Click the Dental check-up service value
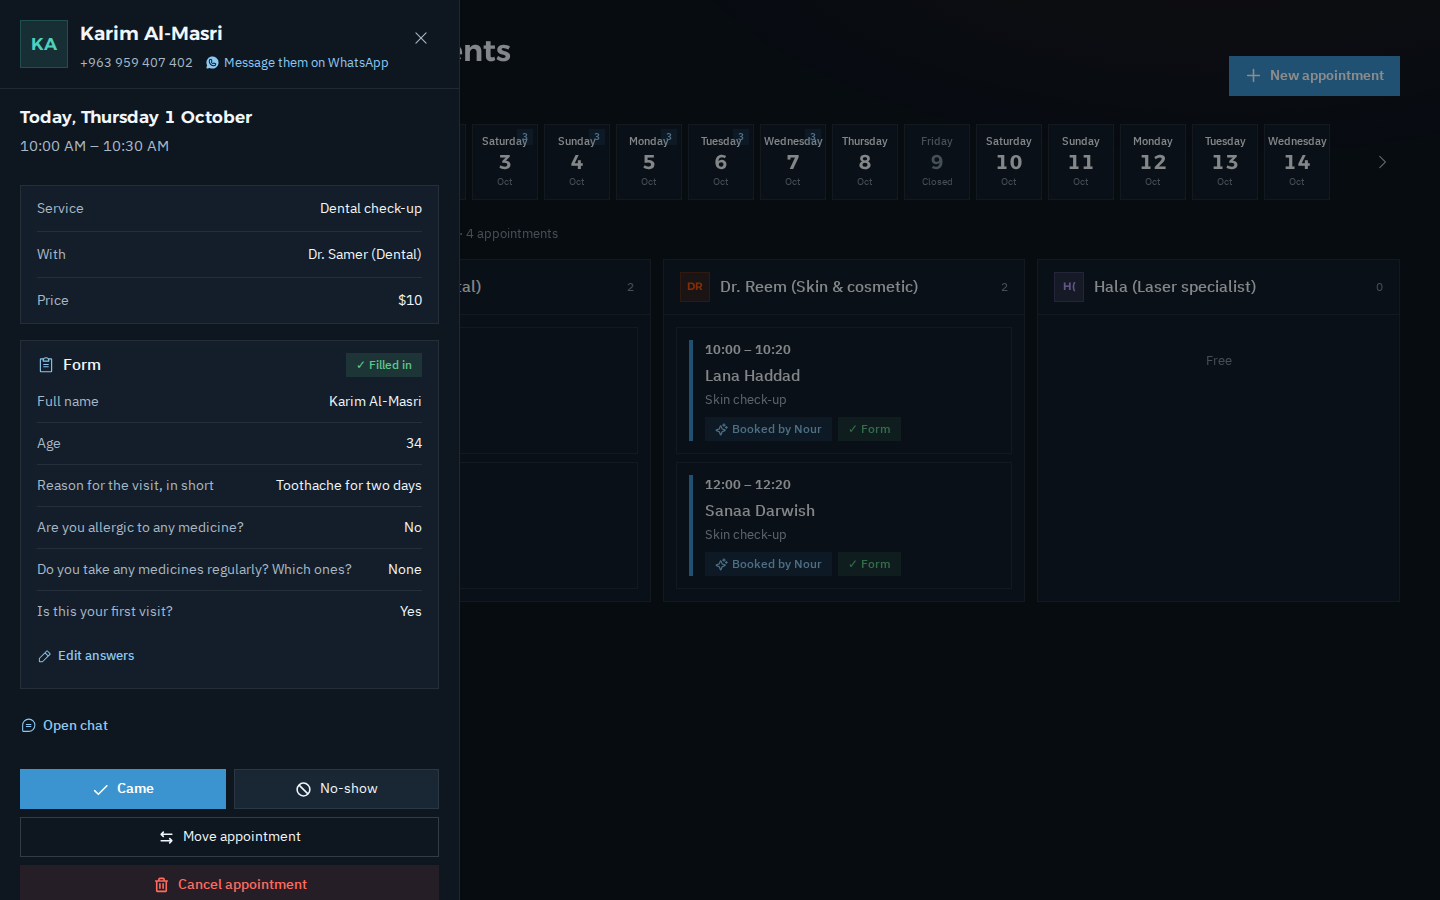The image size is (1440, 900). (x=371, y=209)
